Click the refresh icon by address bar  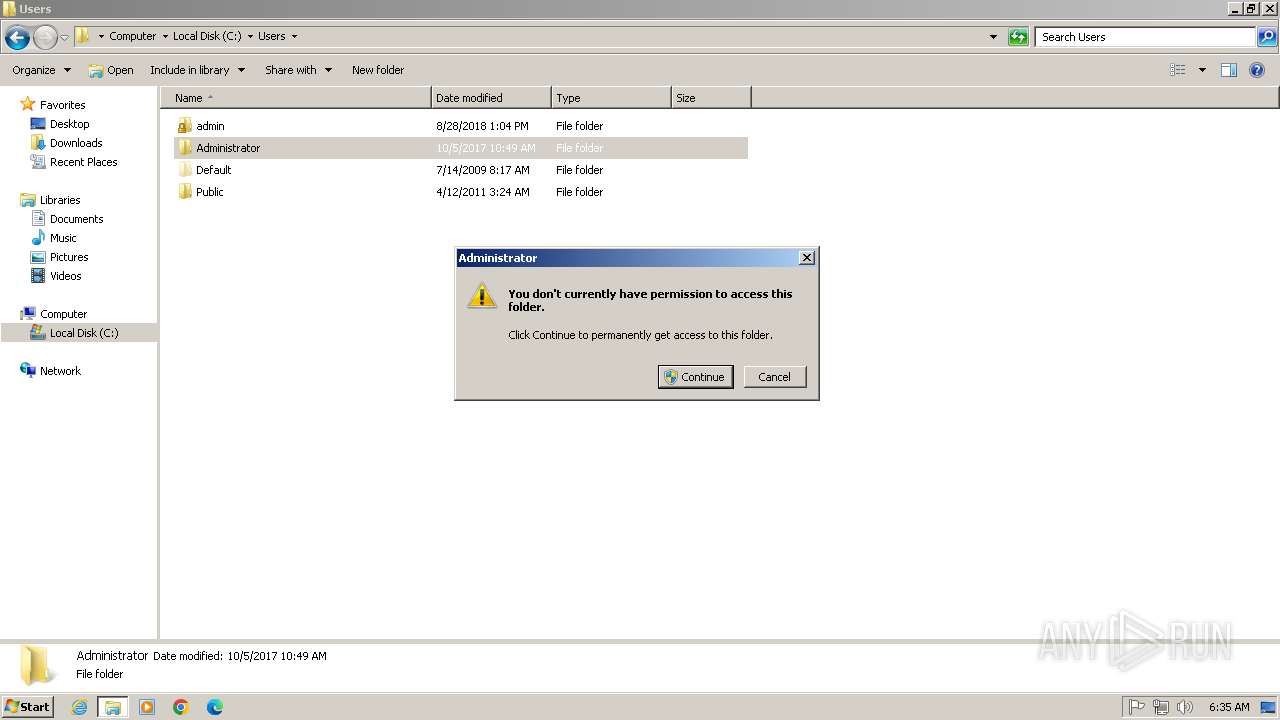(x=1018, y=37)
